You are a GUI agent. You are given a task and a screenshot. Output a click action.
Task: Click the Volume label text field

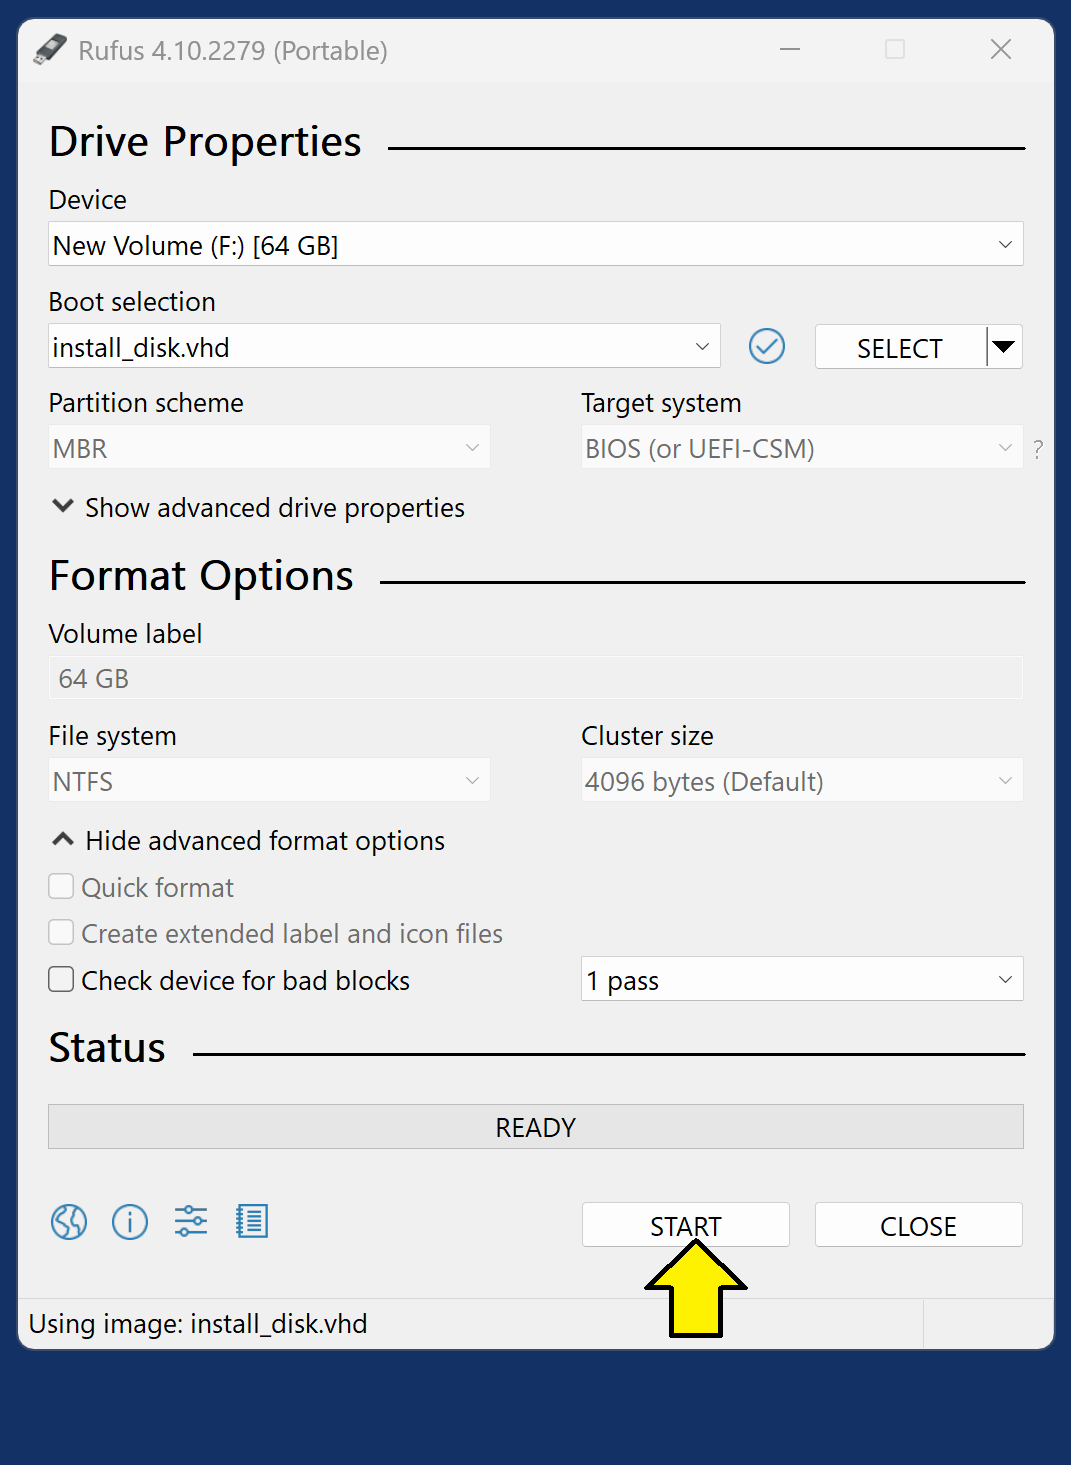(x=535, y=679)
